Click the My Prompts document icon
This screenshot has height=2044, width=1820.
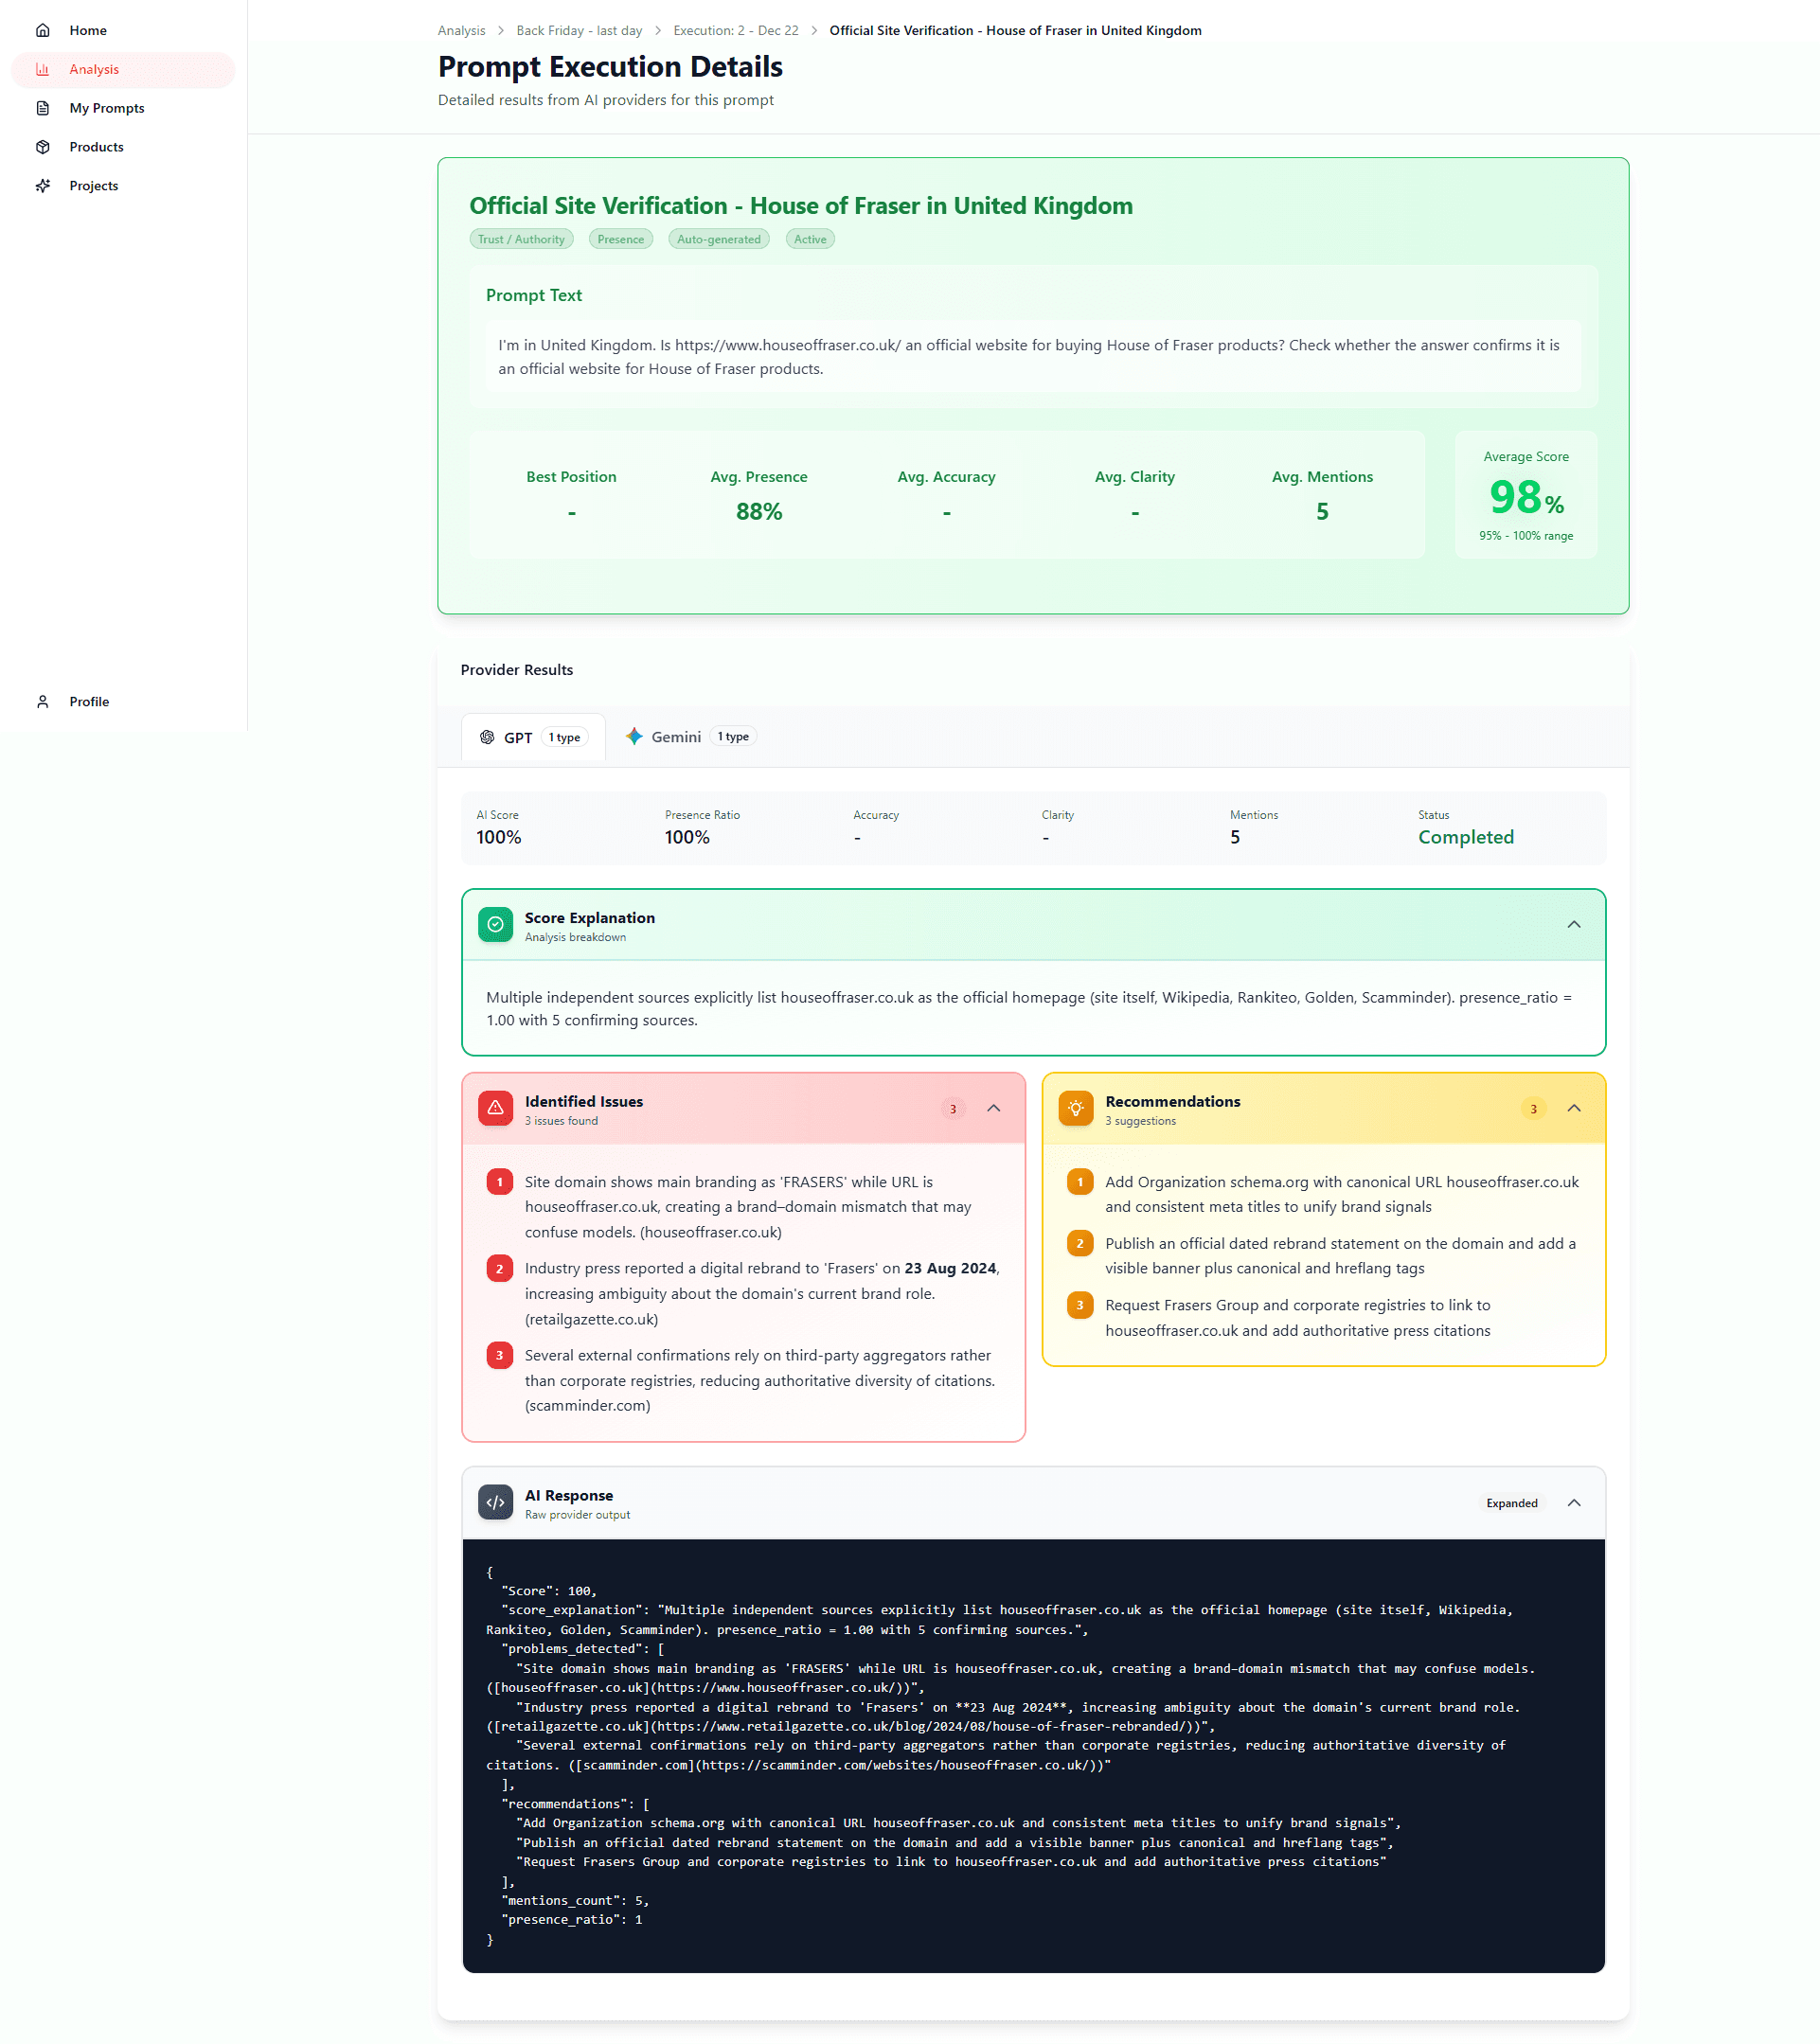coord(43,108)
